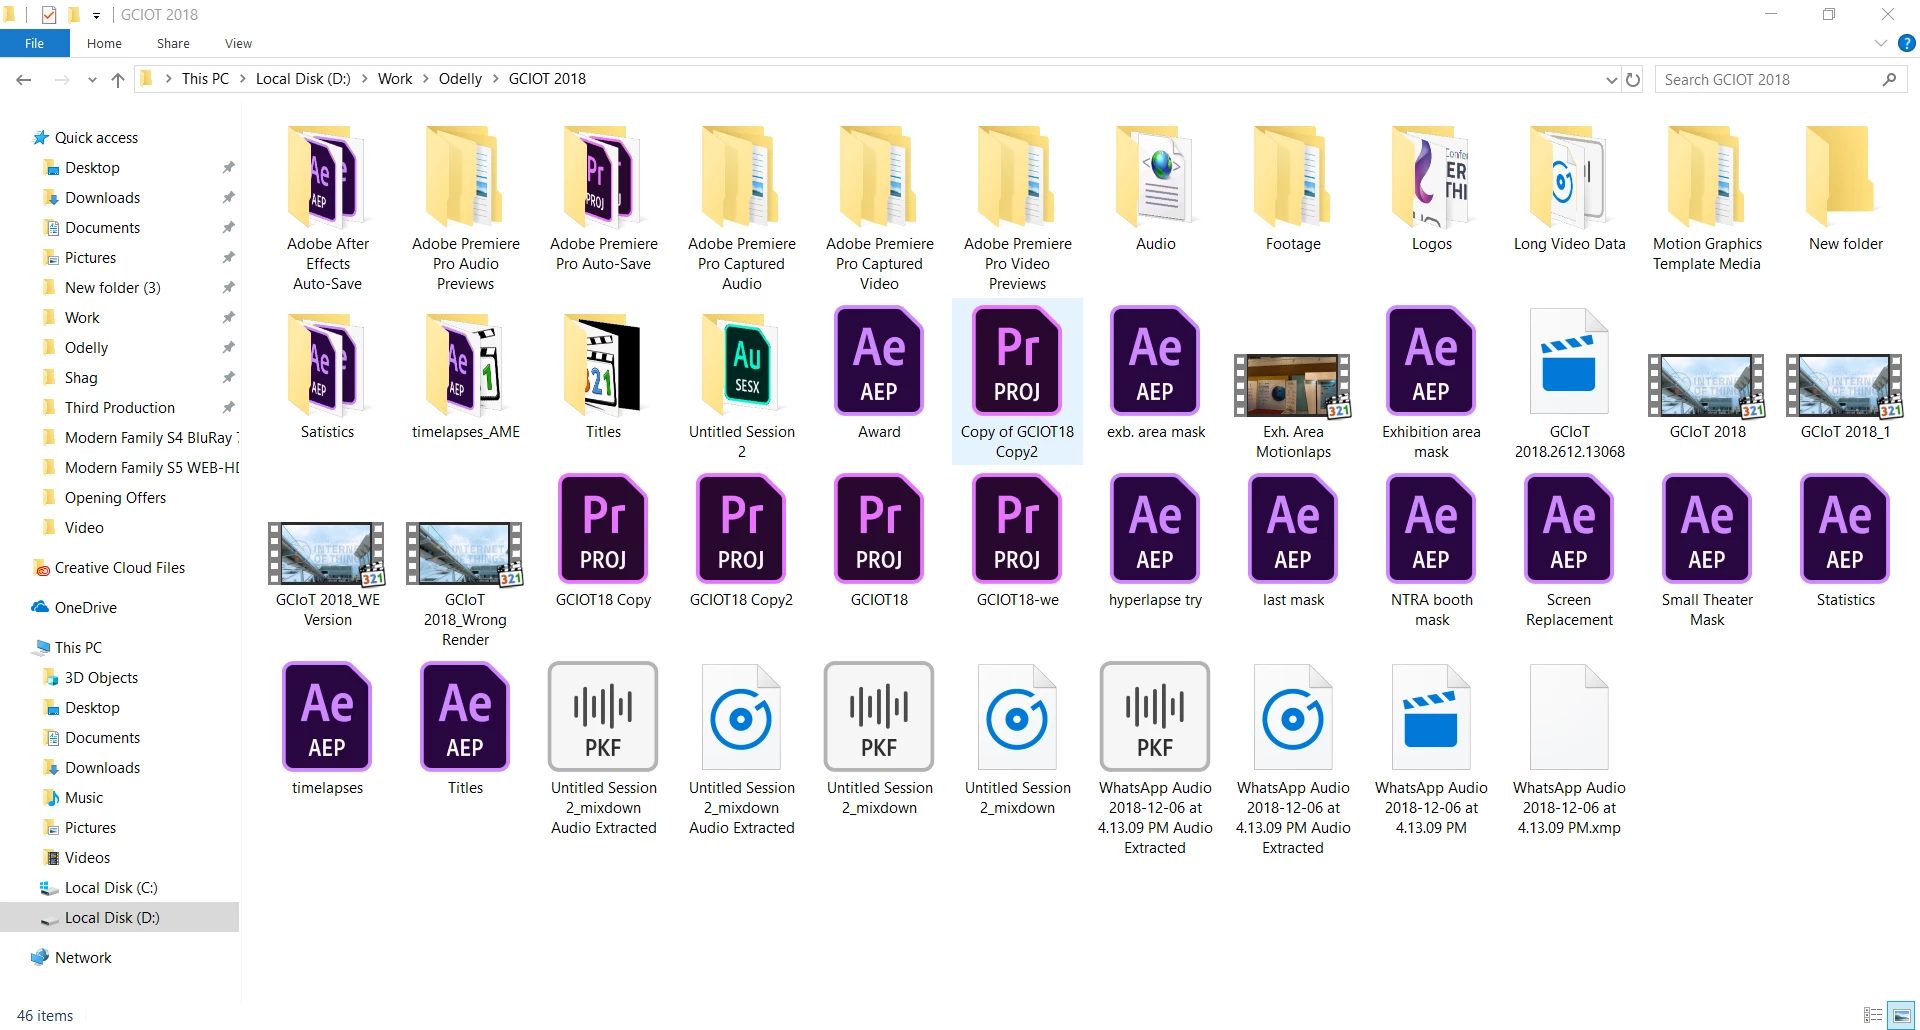Open the Titles folder with clapperboard icon
Screen dimensions: 1920x1030
603,364
